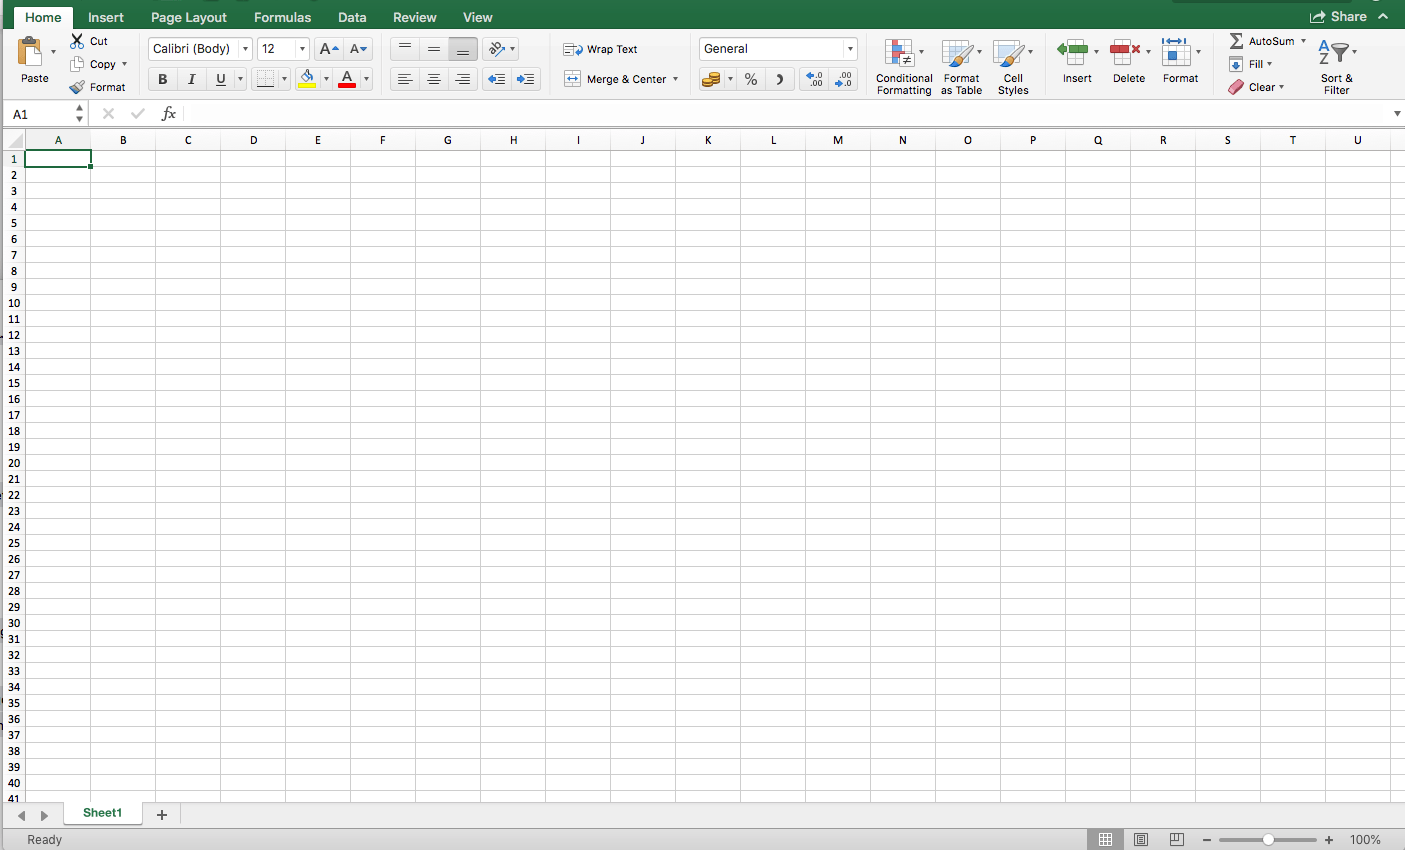The width and height of the screenshot is (1405, 850).
Task: Apply percent number style
Action: point(750,79)
